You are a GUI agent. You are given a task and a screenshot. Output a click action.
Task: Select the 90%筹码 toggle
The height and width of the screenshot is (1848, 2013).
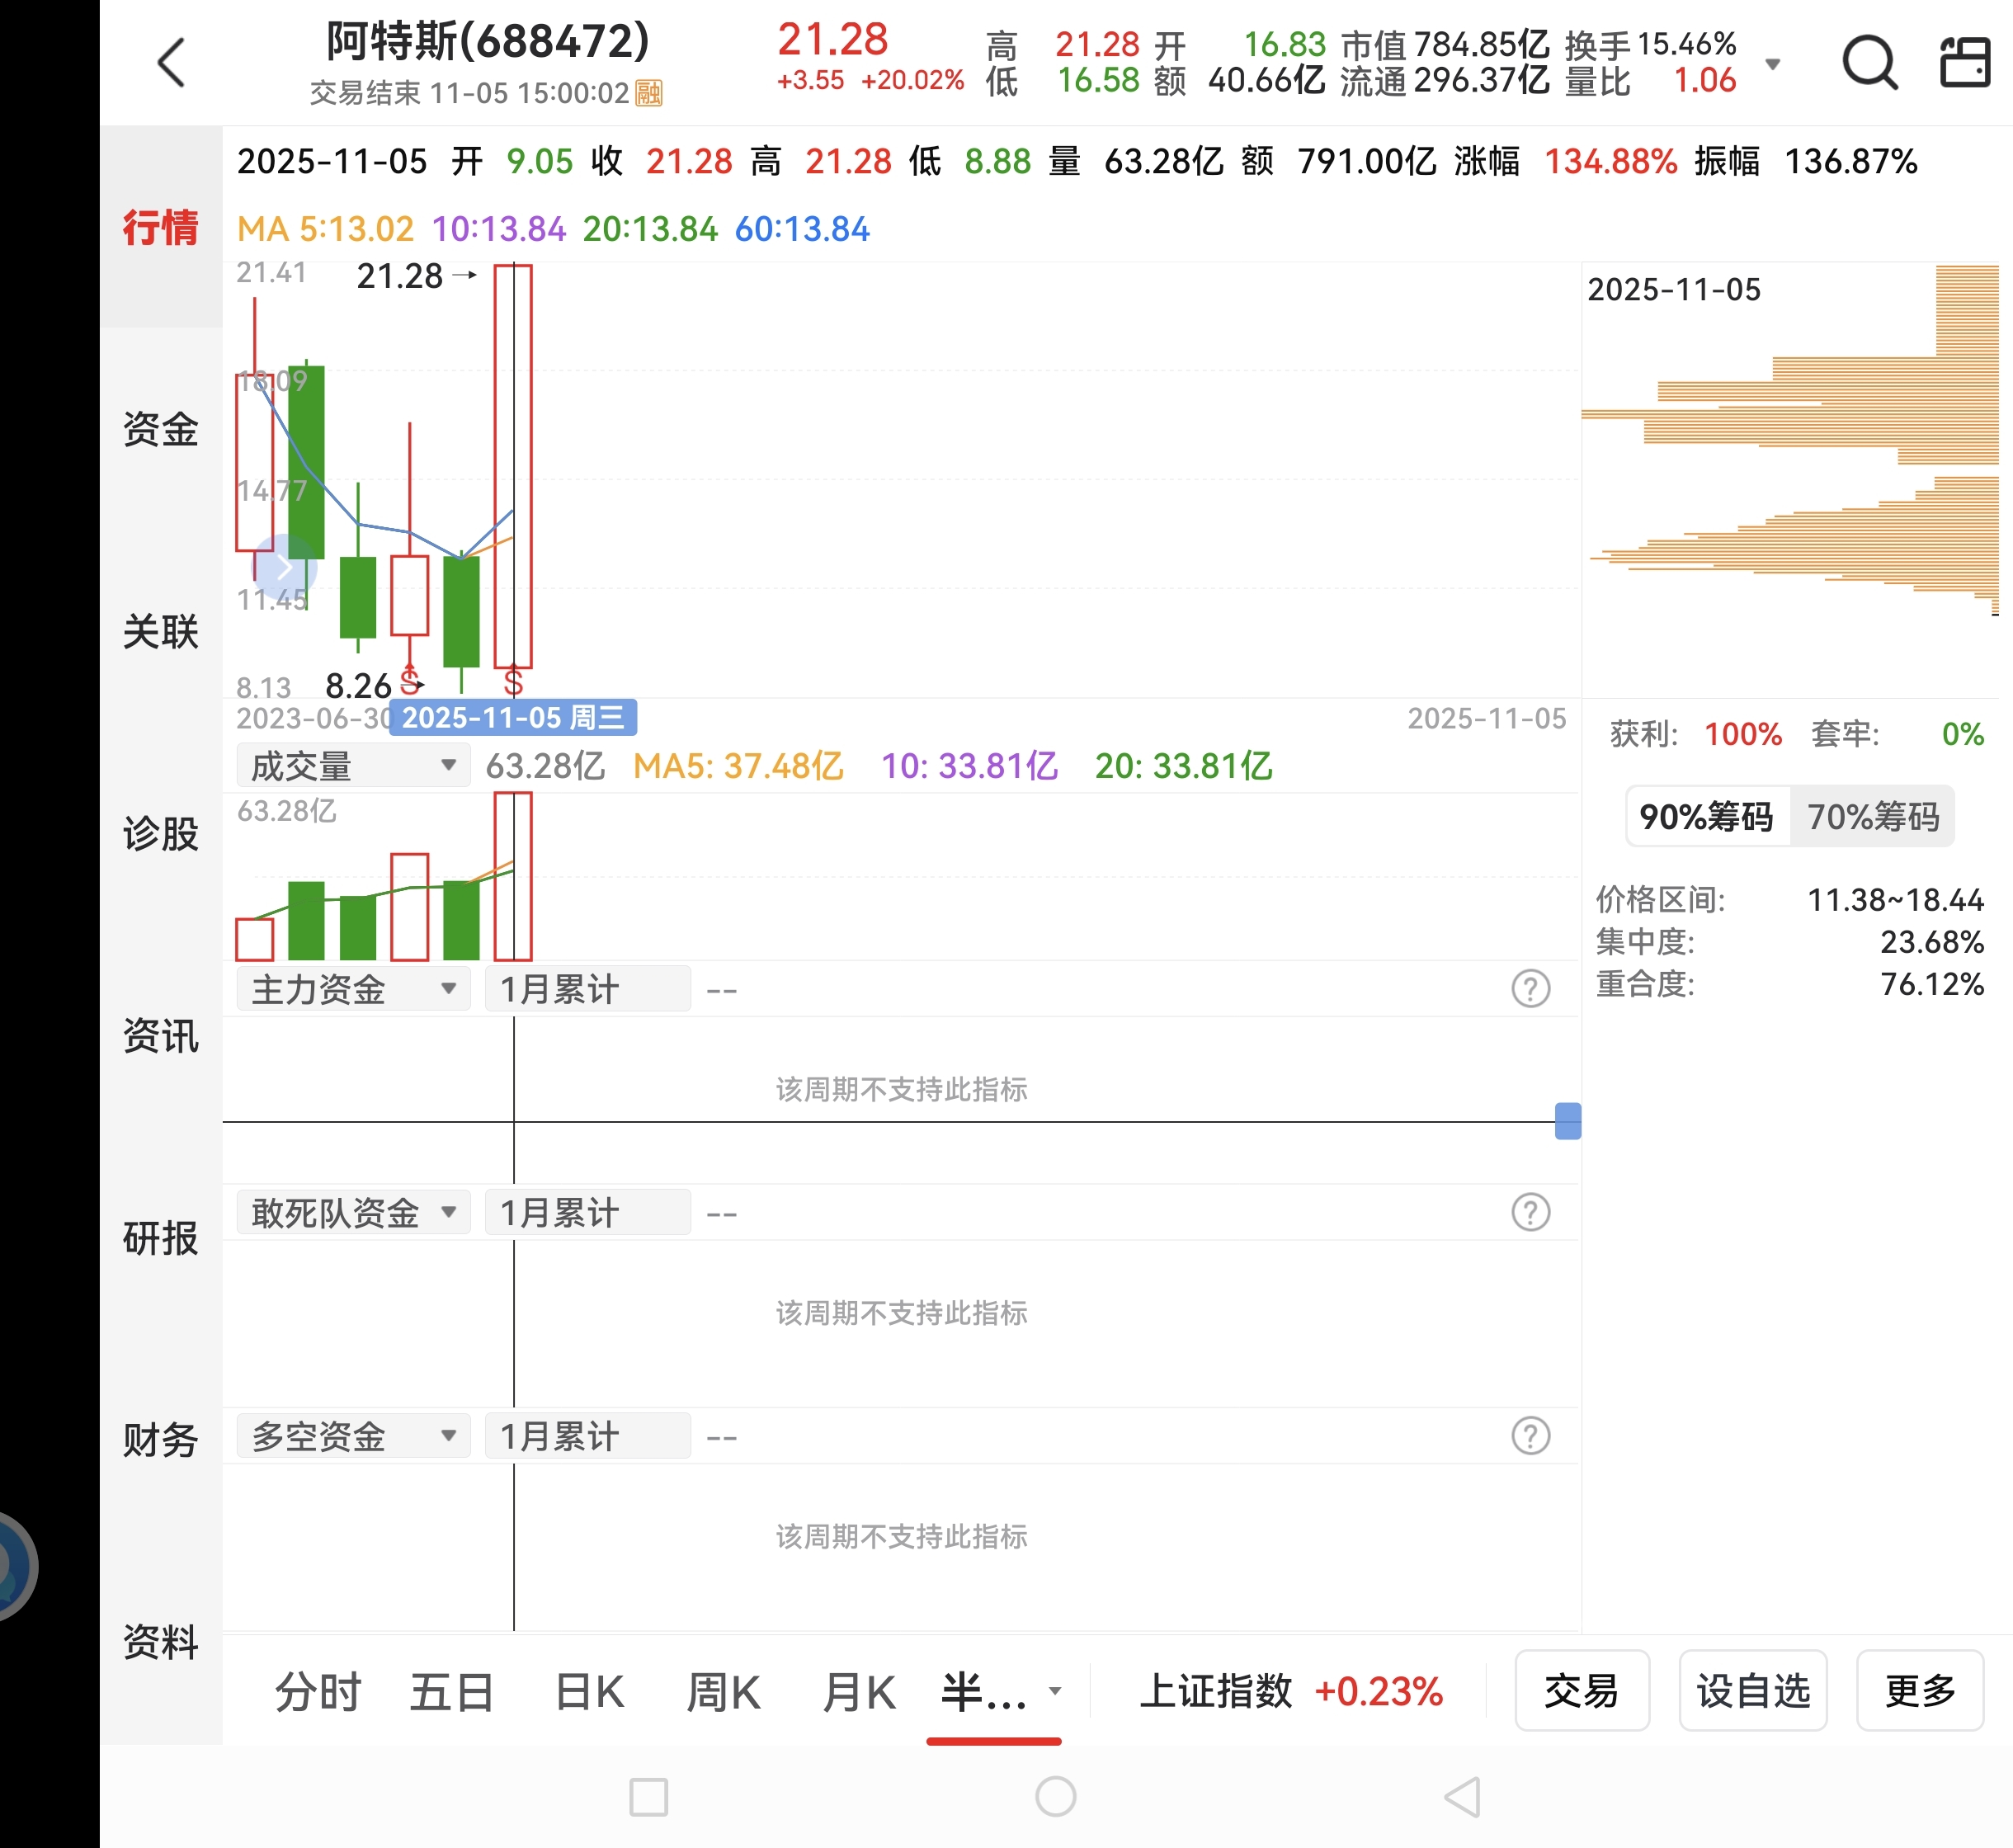point(1706,817)
